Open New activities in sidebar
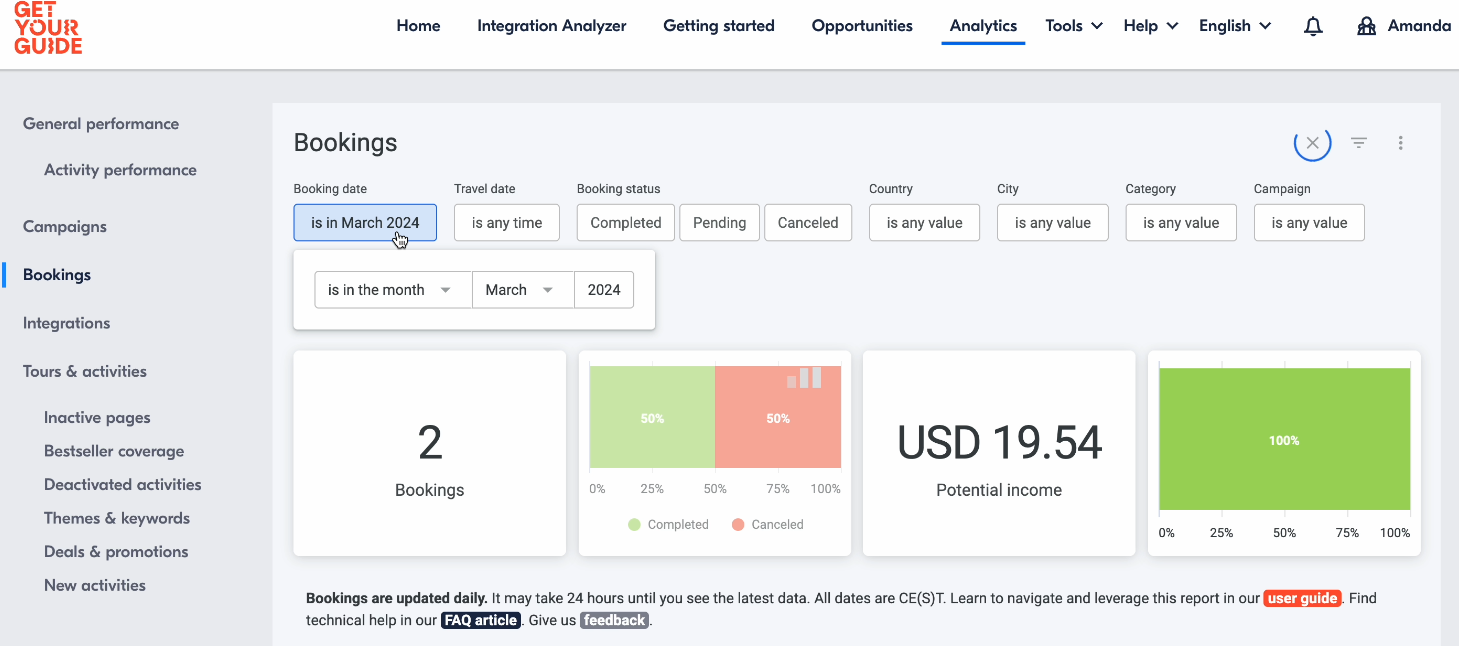This screenshot has height=646, width=1459. click(95, 585)
